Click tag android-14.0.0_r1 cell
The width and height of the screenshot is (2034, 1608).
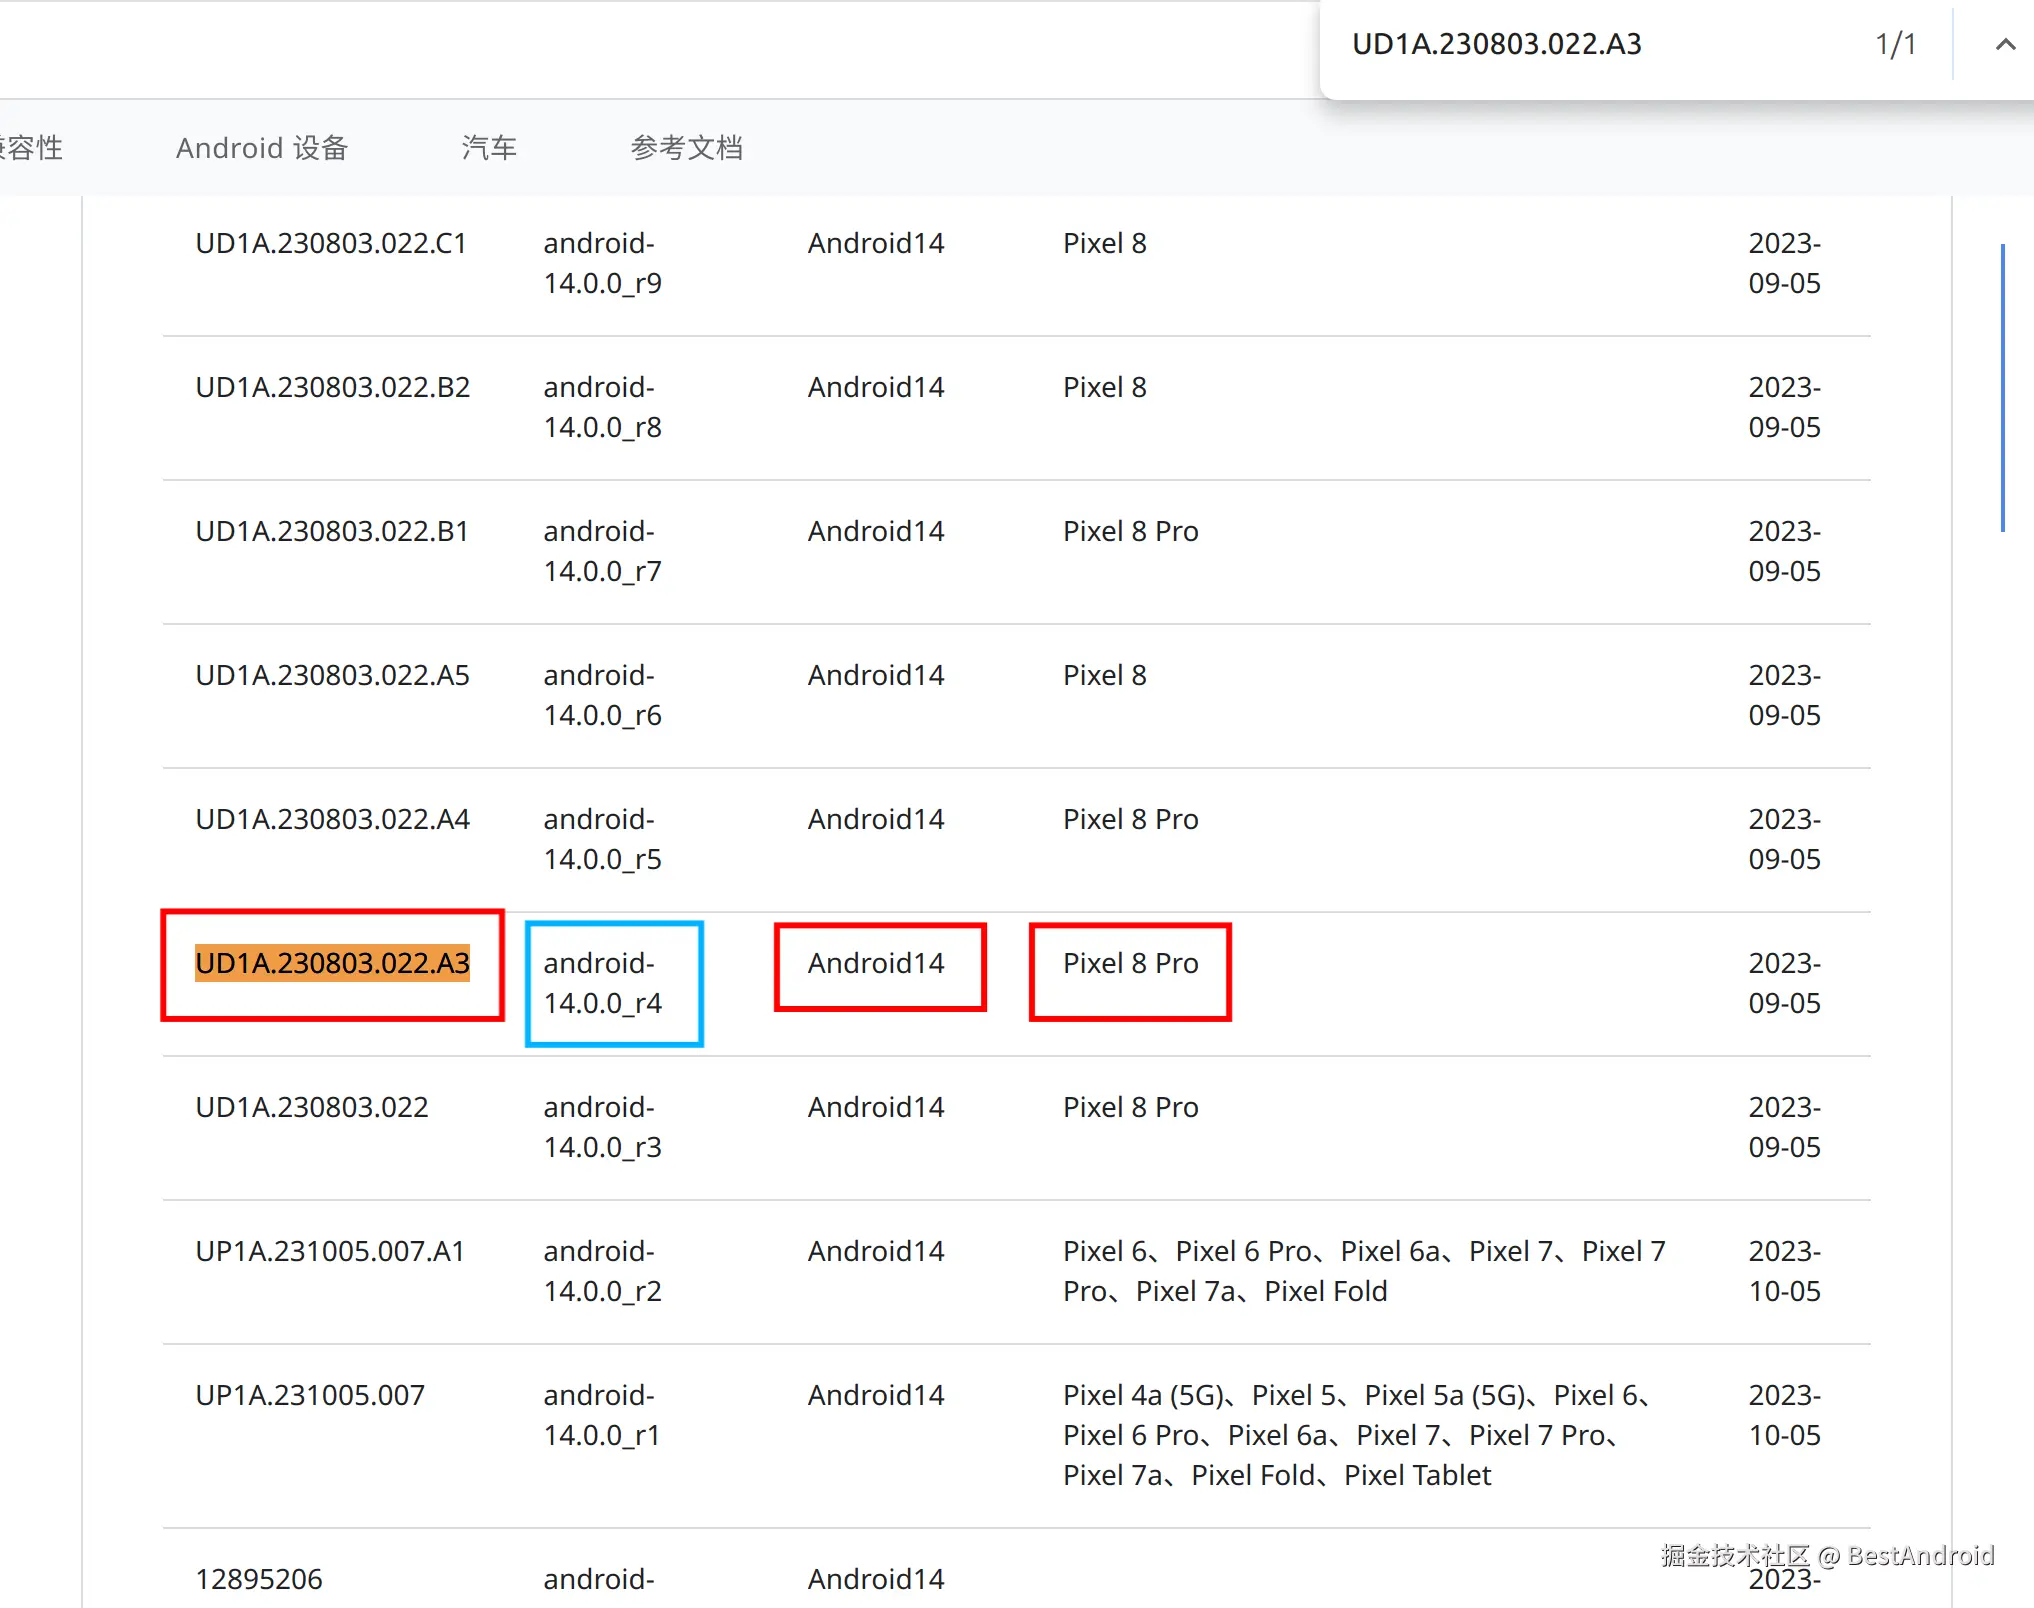(x=602, y=1415)
